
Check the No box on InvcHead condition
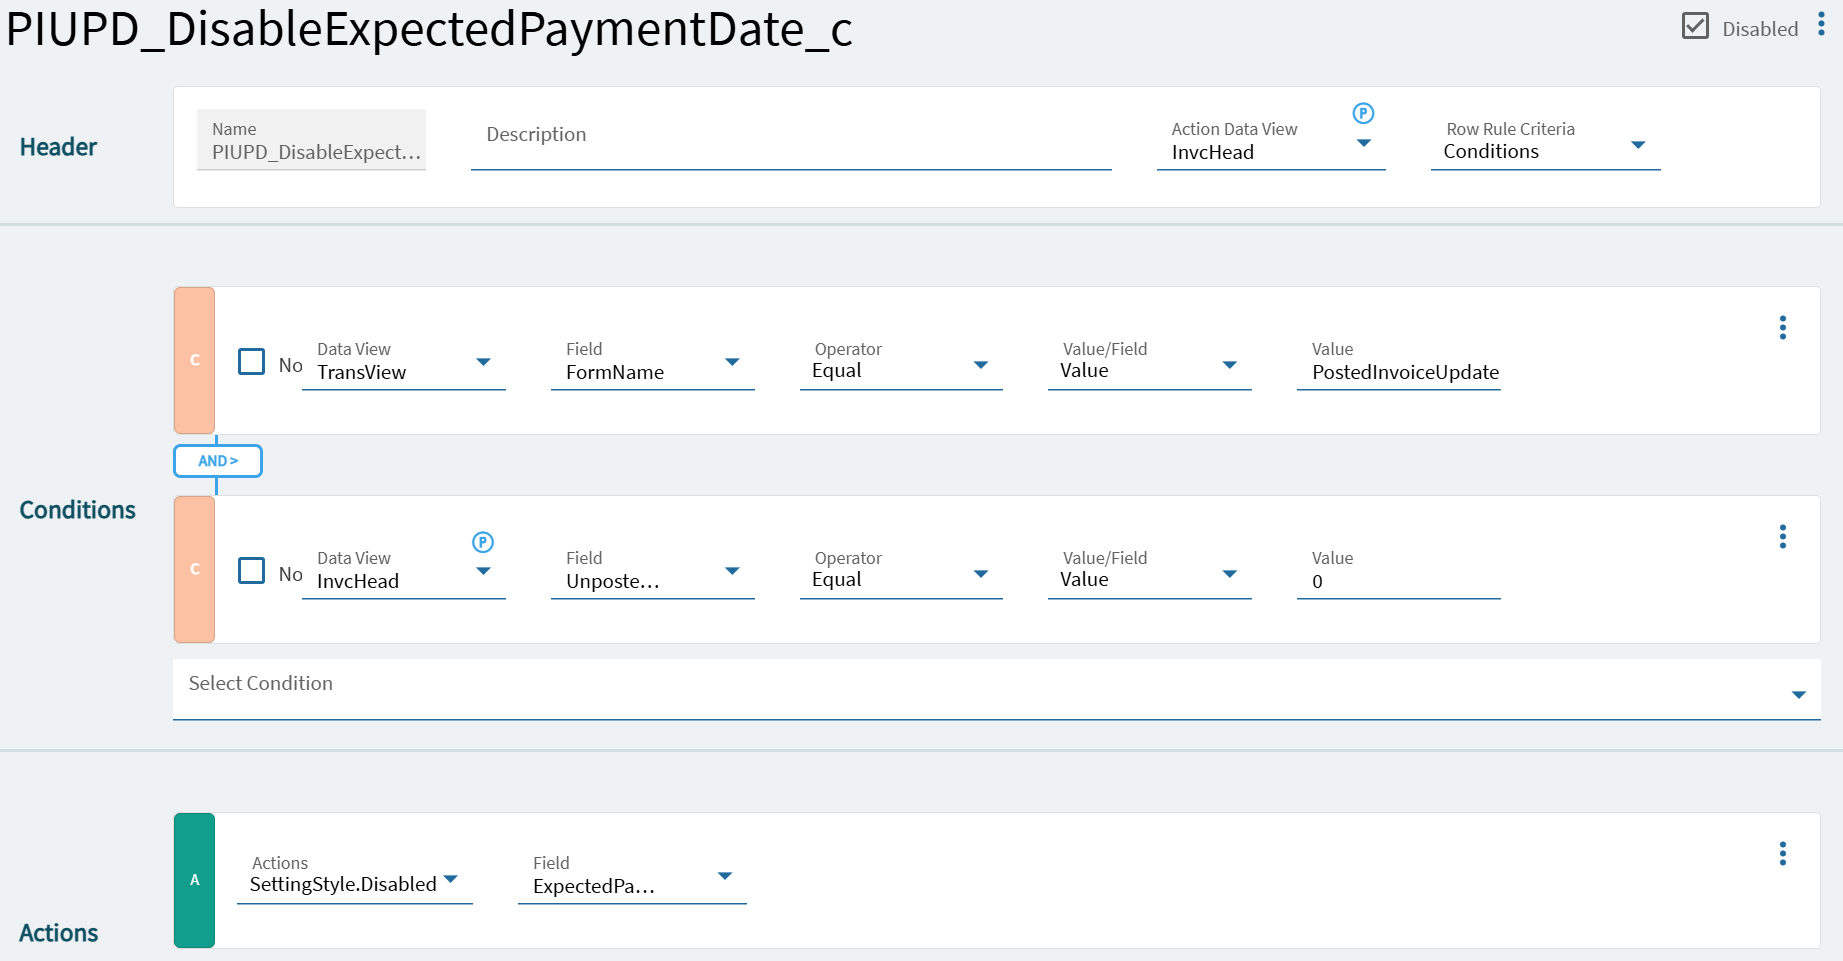pos(252,570)
